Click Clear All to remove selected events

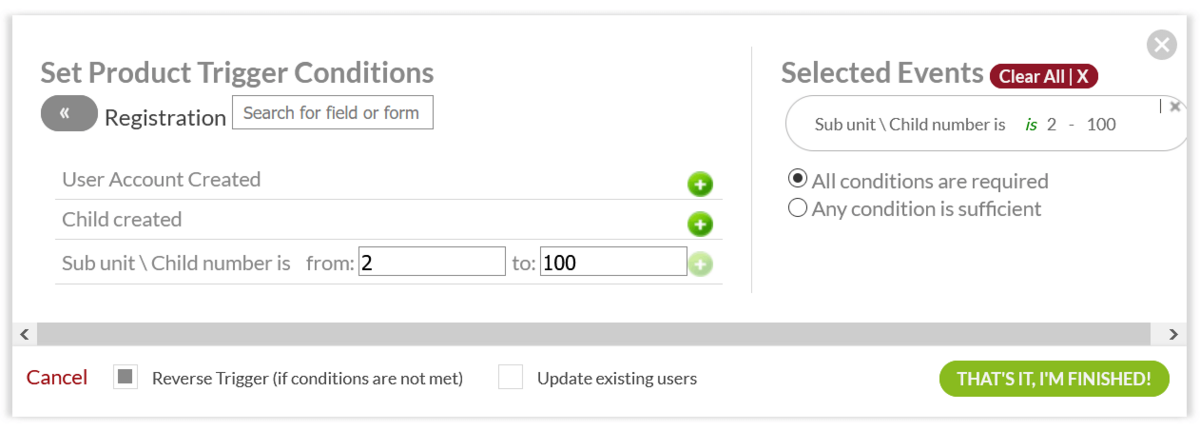1044,76
